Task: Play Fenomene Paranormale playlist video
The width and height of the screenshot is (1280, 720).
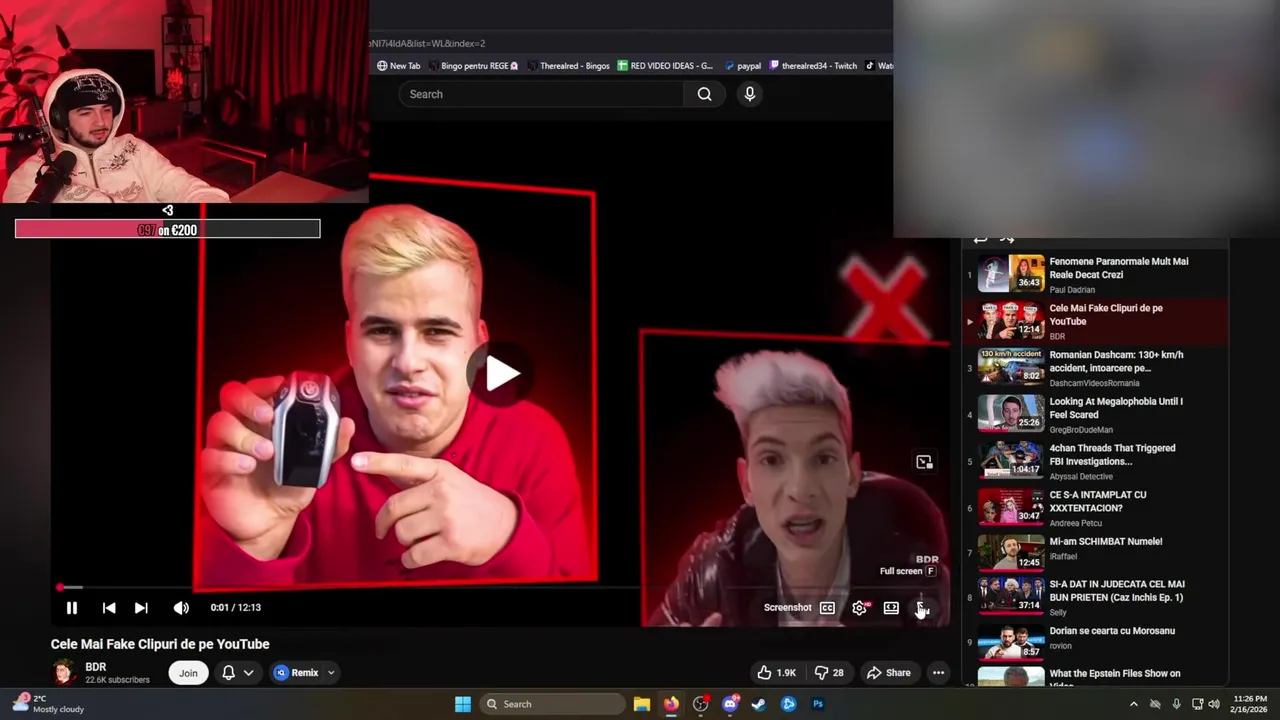Action: 1096,274
